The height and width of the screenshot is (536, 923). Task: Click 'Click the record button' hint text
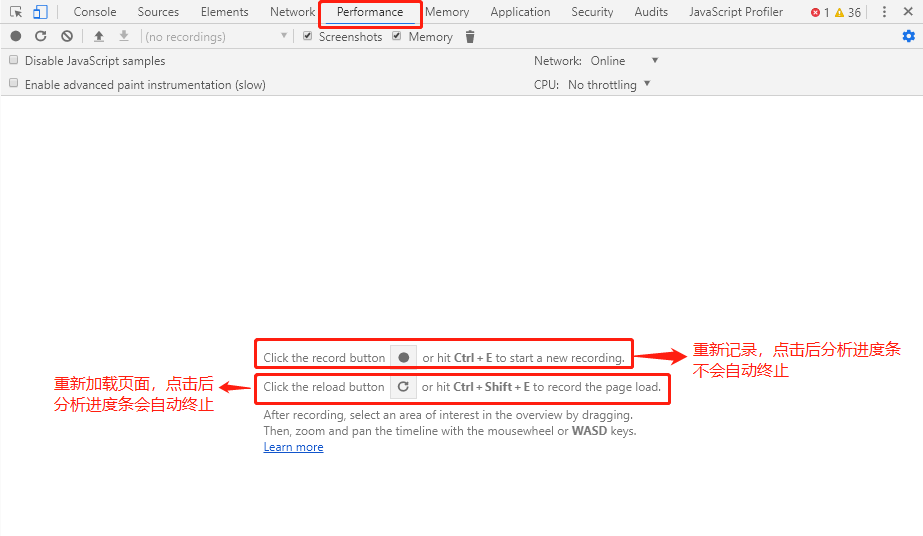point(324,358)
